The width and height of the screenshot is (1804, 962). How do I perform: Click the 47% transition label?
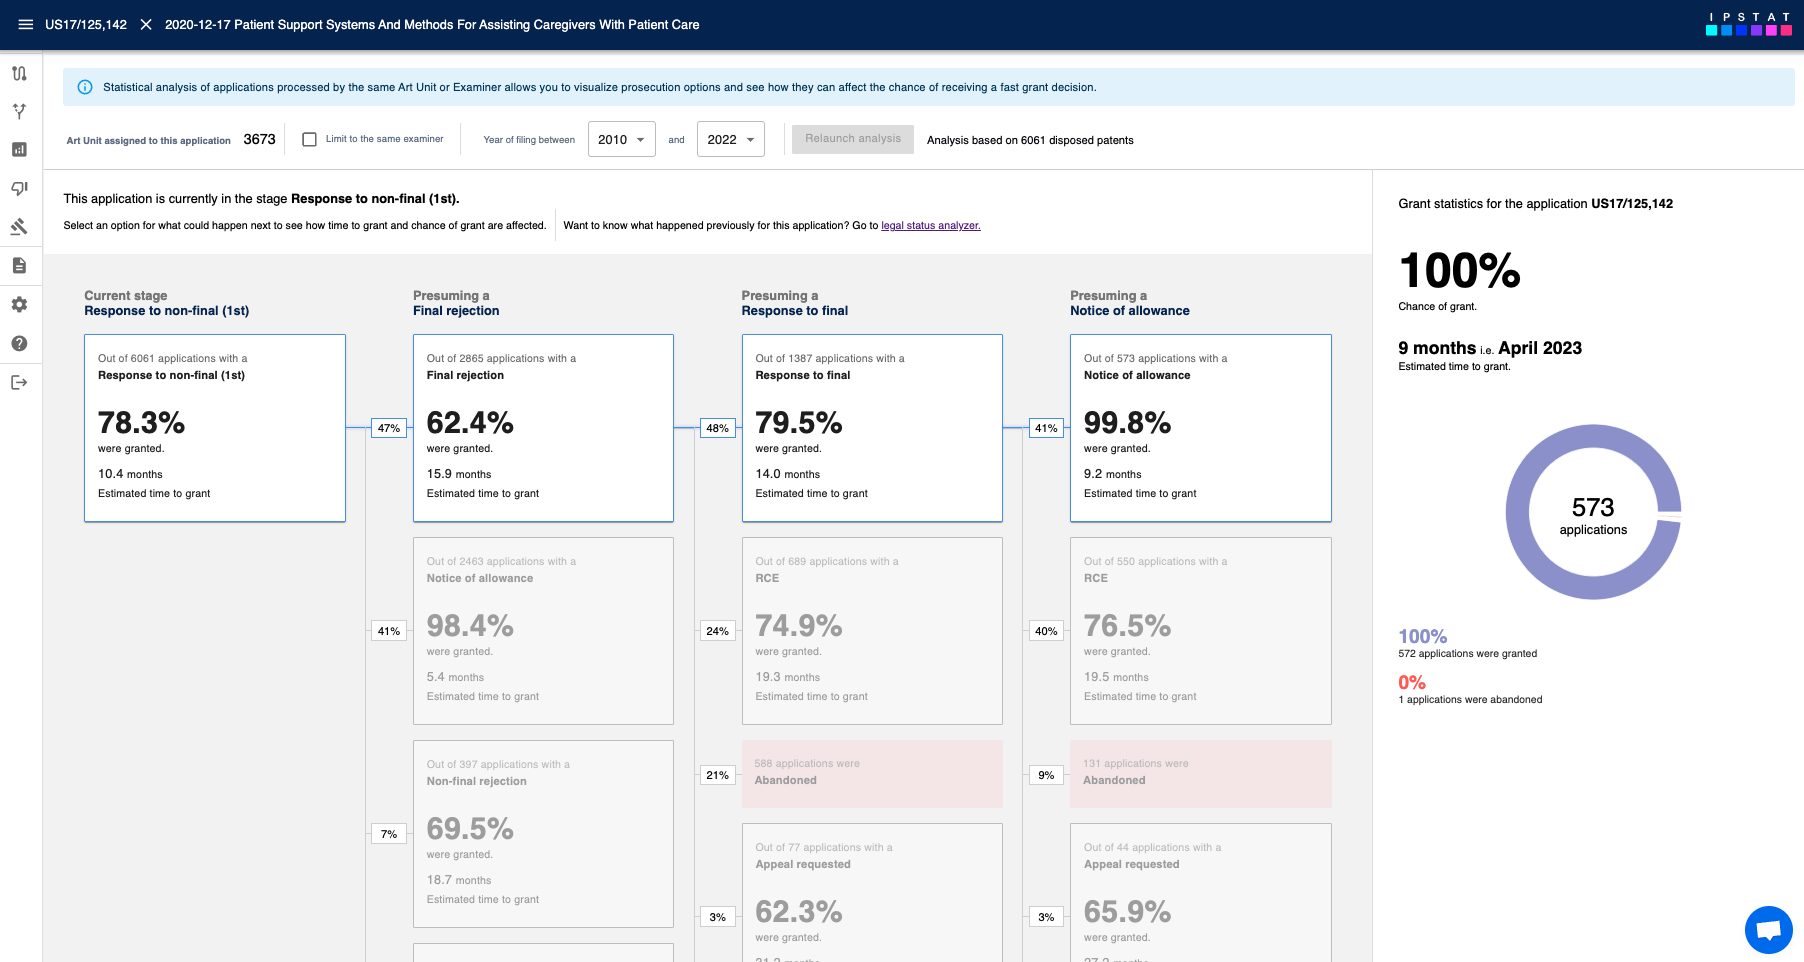389,428
